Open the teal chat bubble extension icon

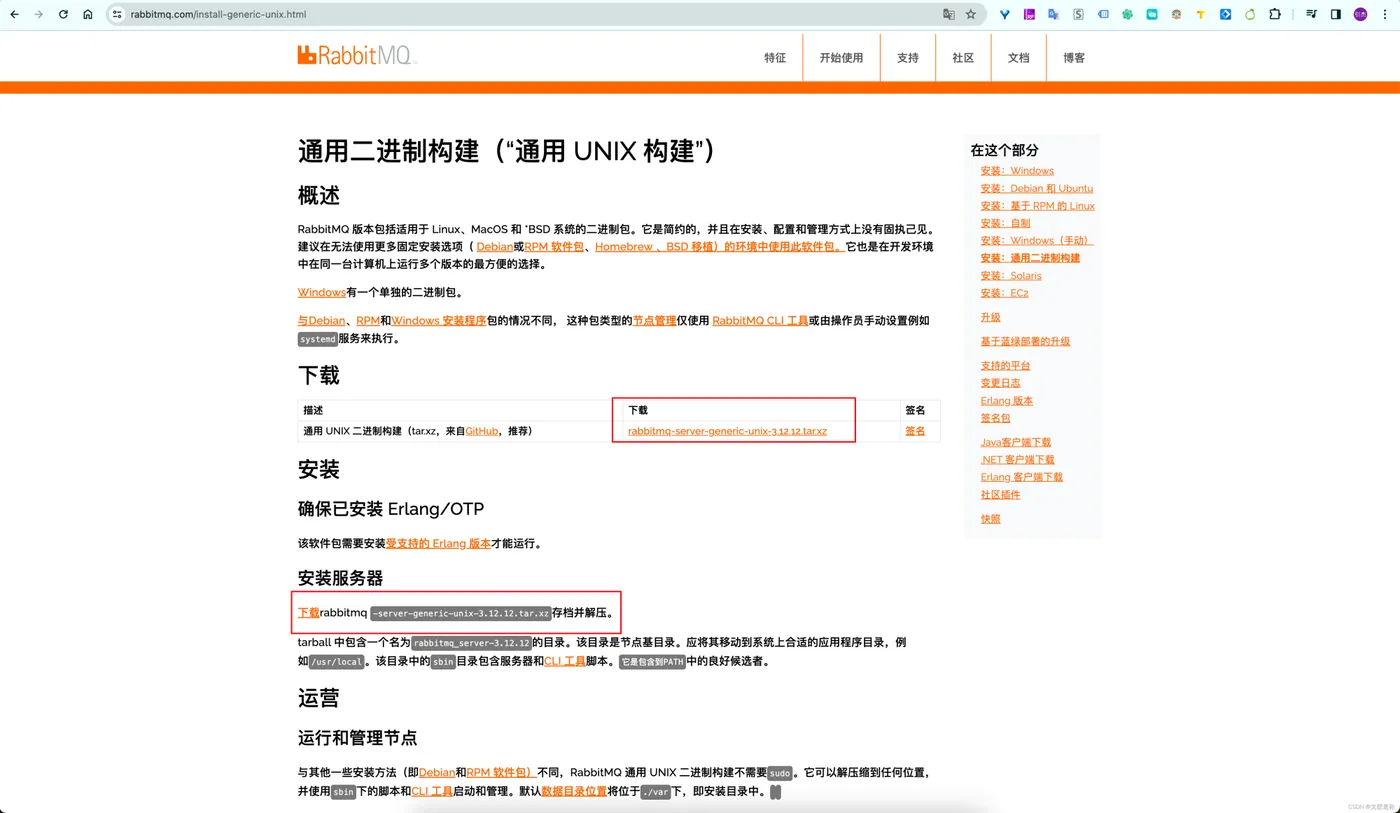pos(1152,14)
